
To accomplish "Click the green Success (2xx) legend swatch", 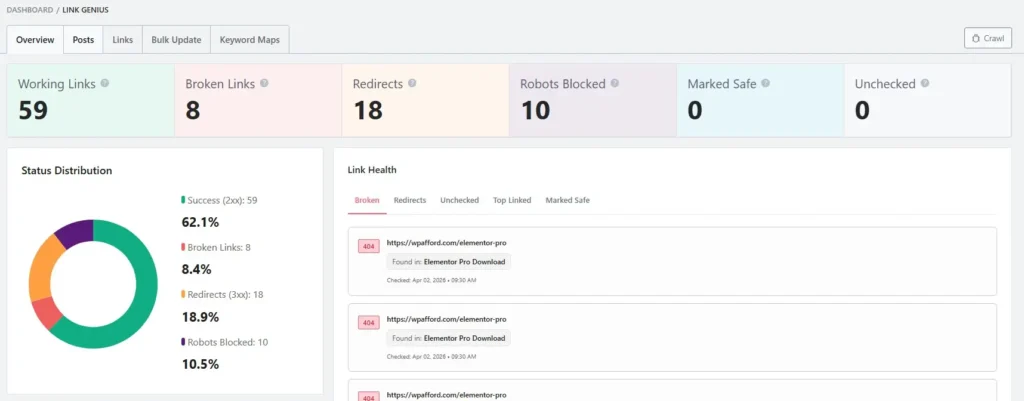I will click(183, 200).
